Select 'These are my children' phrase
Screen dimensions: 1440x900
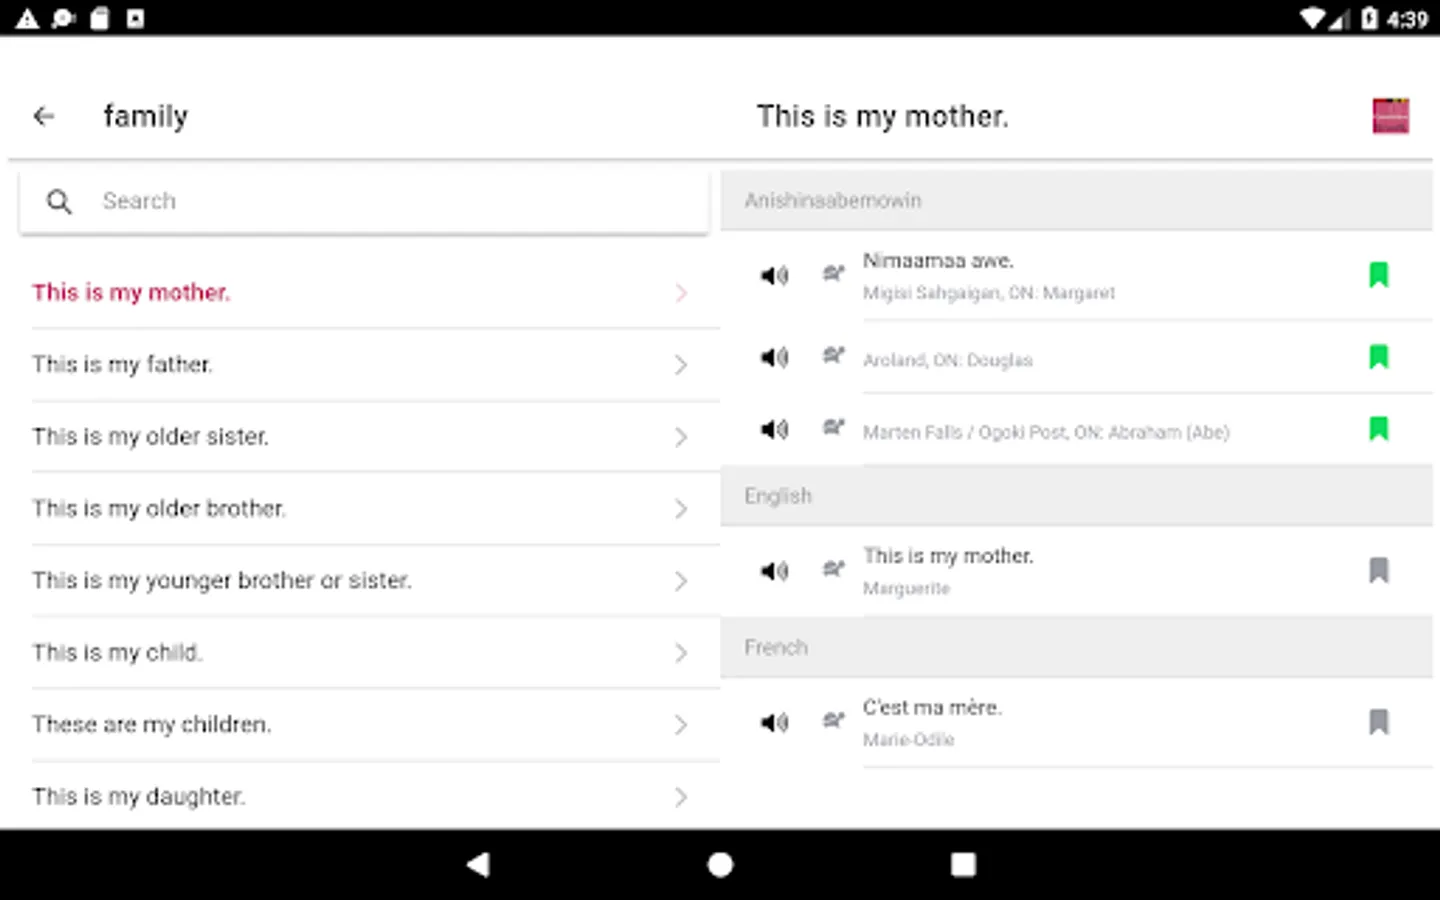coord(151,725)
